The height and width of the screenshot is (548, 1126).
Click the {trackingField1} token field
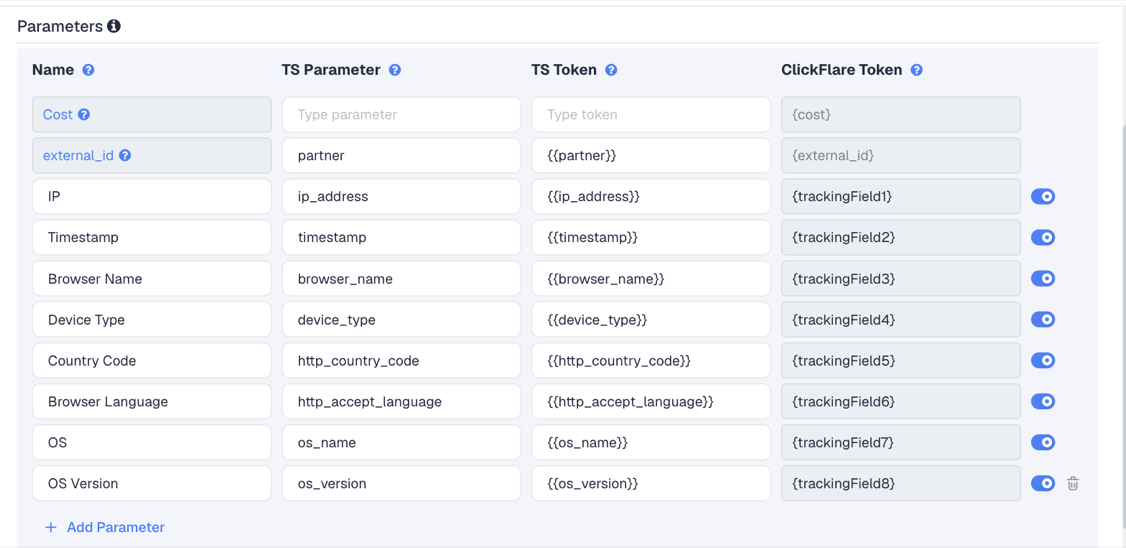(901, 196)
